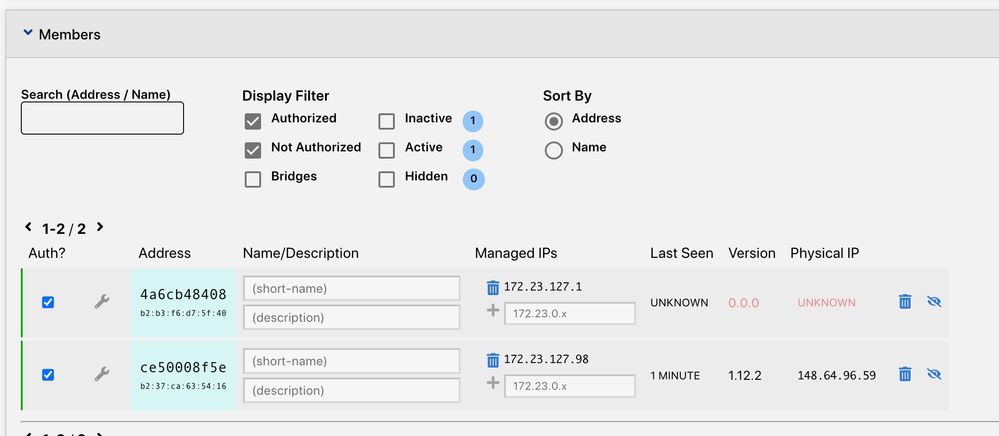Go to next page of members
This screenshot has height=436, width=999.
click(x=100, y=228)
